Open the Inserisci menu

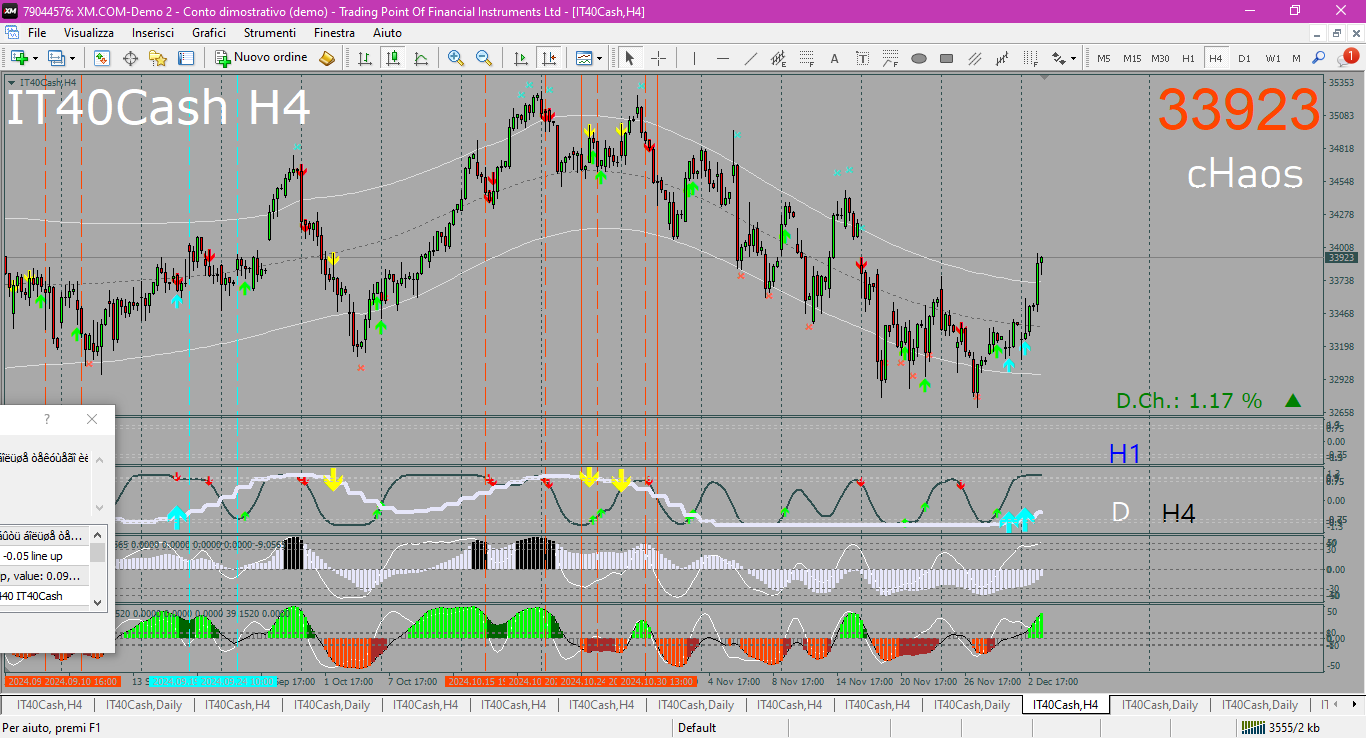pyautogui.click(x=153, y=33)
